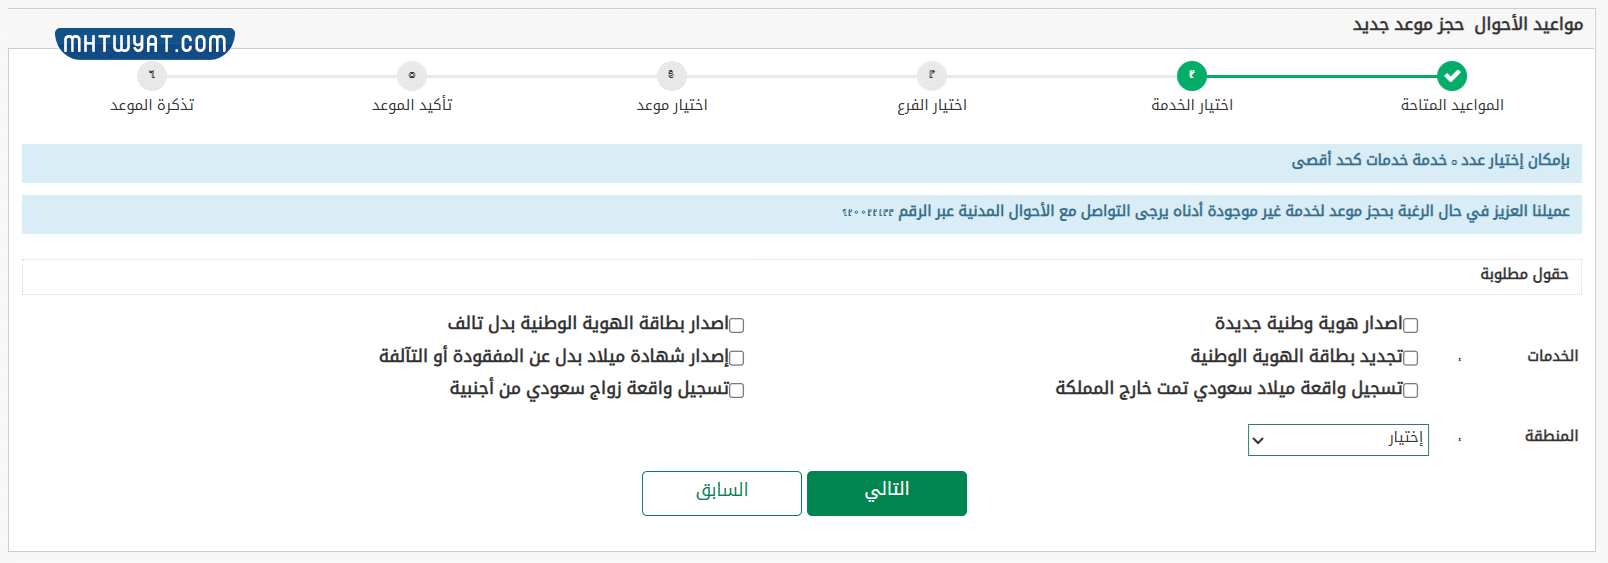Tick تجديد بطاقة الهوية الوطنية checkbox

pos(1410,358)
